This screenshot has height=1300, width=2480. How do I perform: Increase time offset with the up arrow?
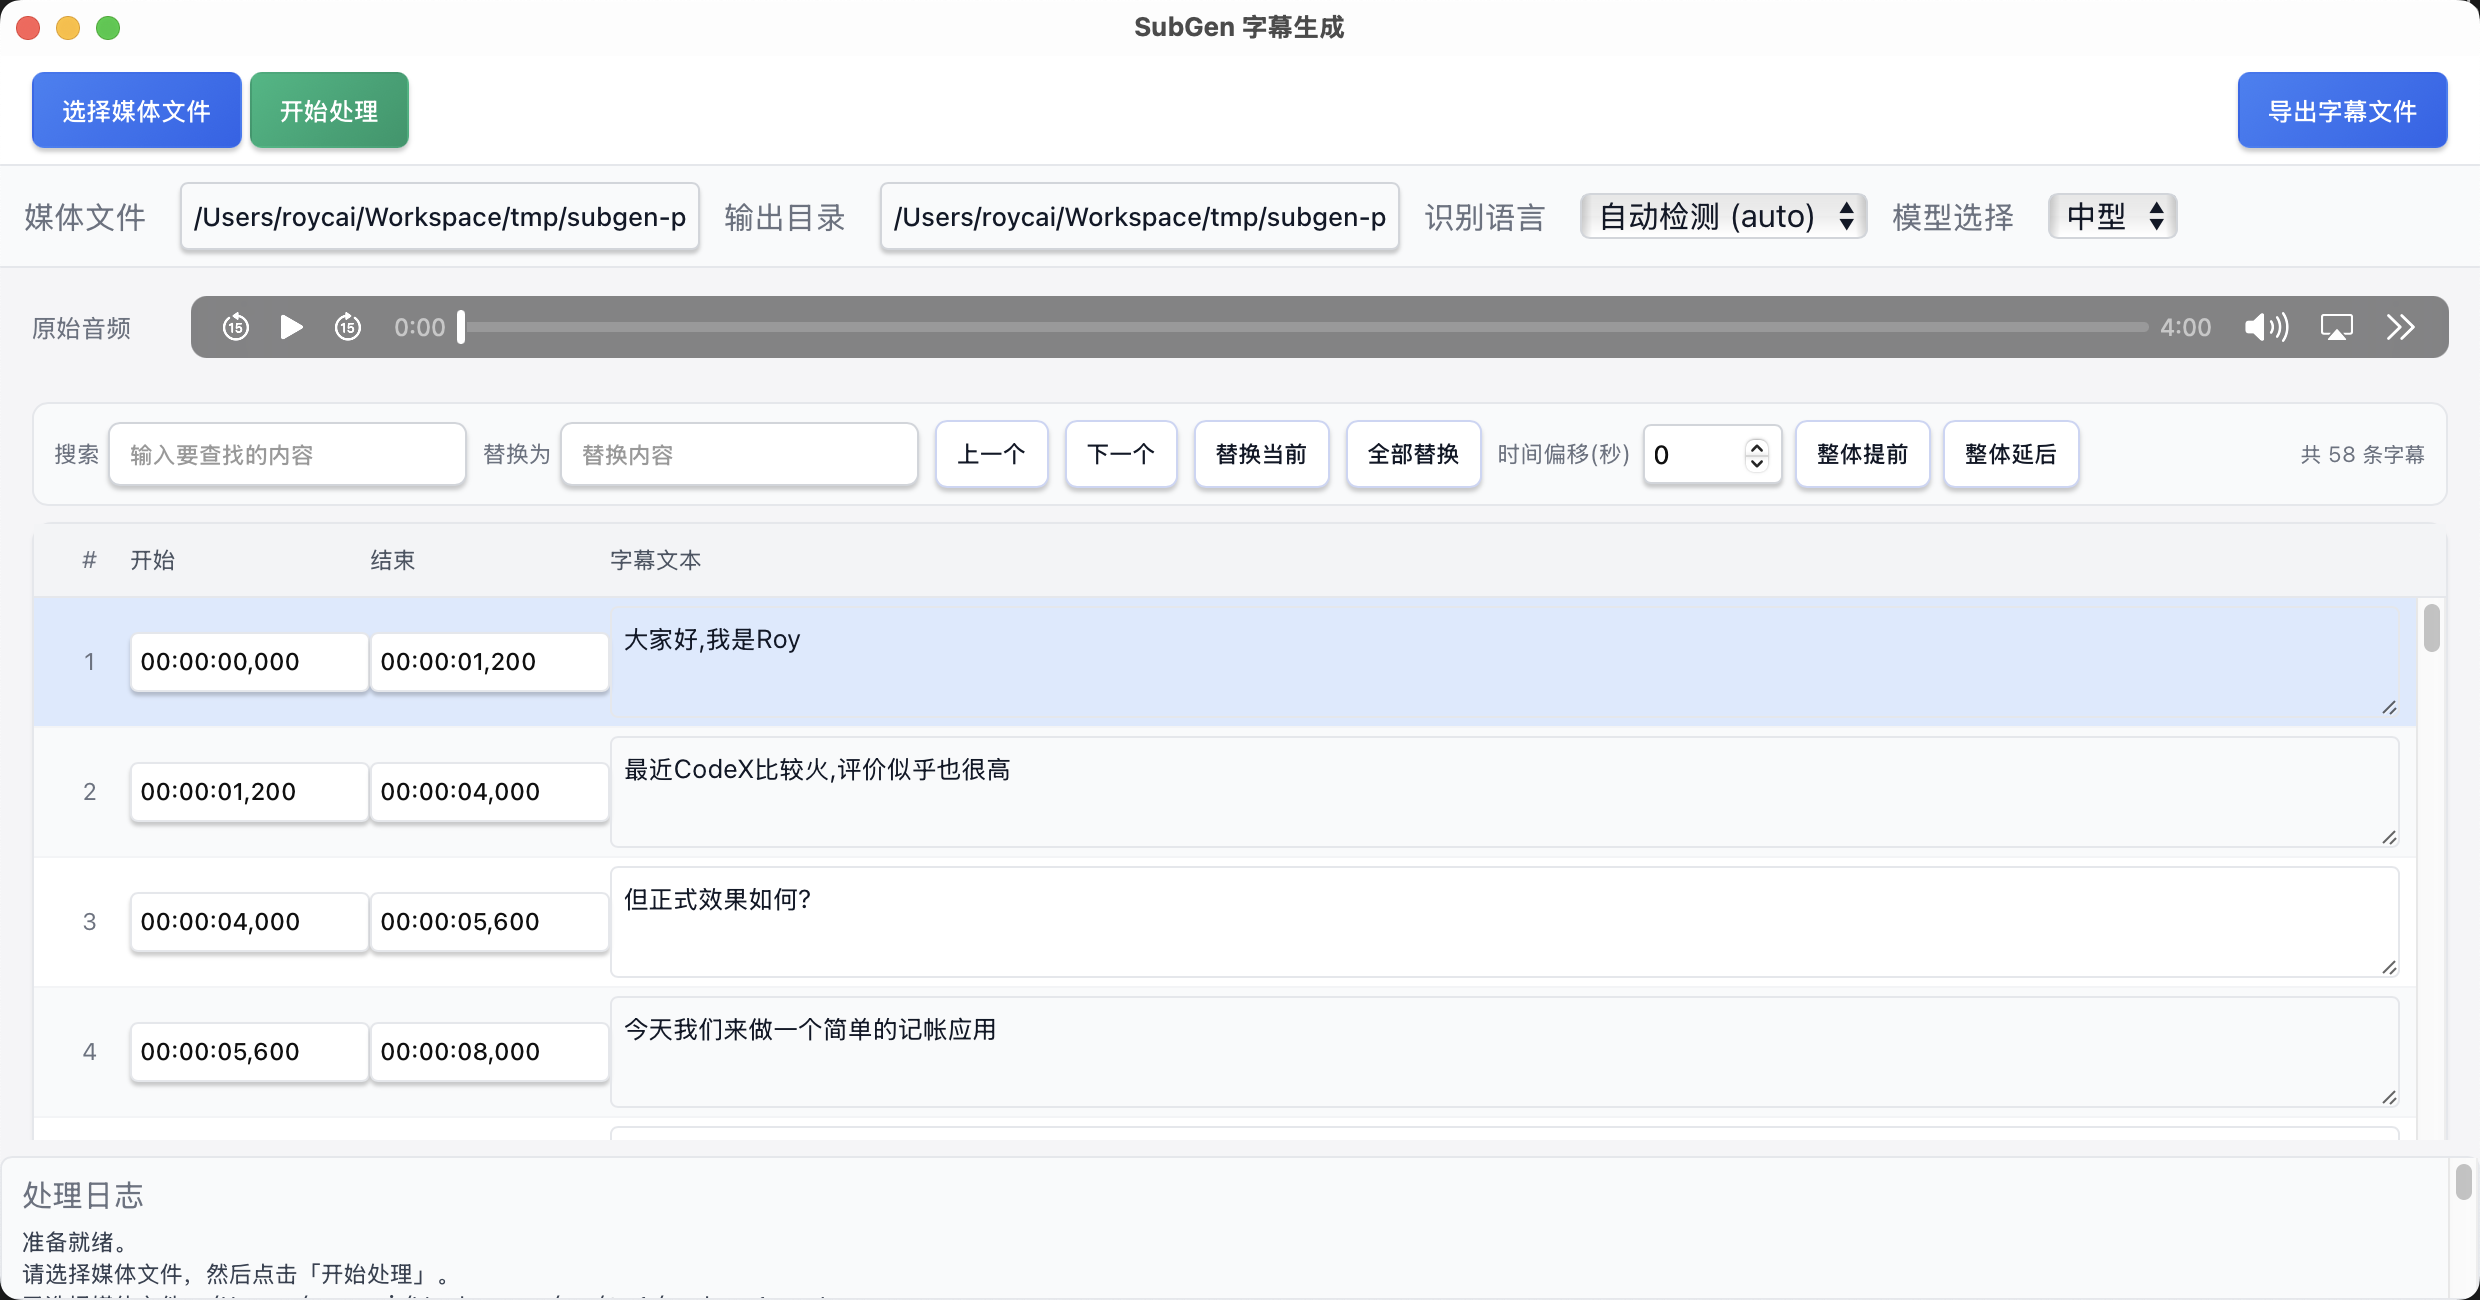pyautogui.click(x=1757, y=445)
